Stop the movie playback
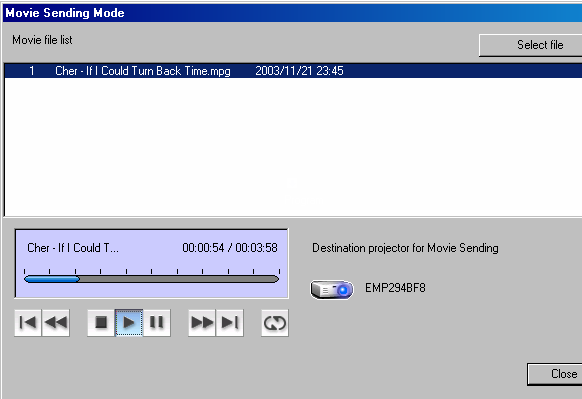This screenshot has width=582, height=399. tap(101, 323)
